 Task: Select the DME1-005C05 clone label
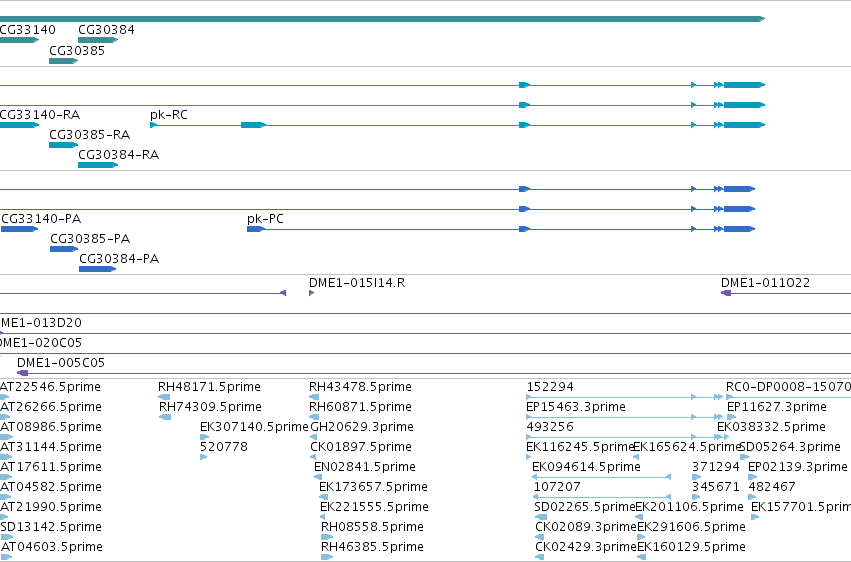point(61,362)
